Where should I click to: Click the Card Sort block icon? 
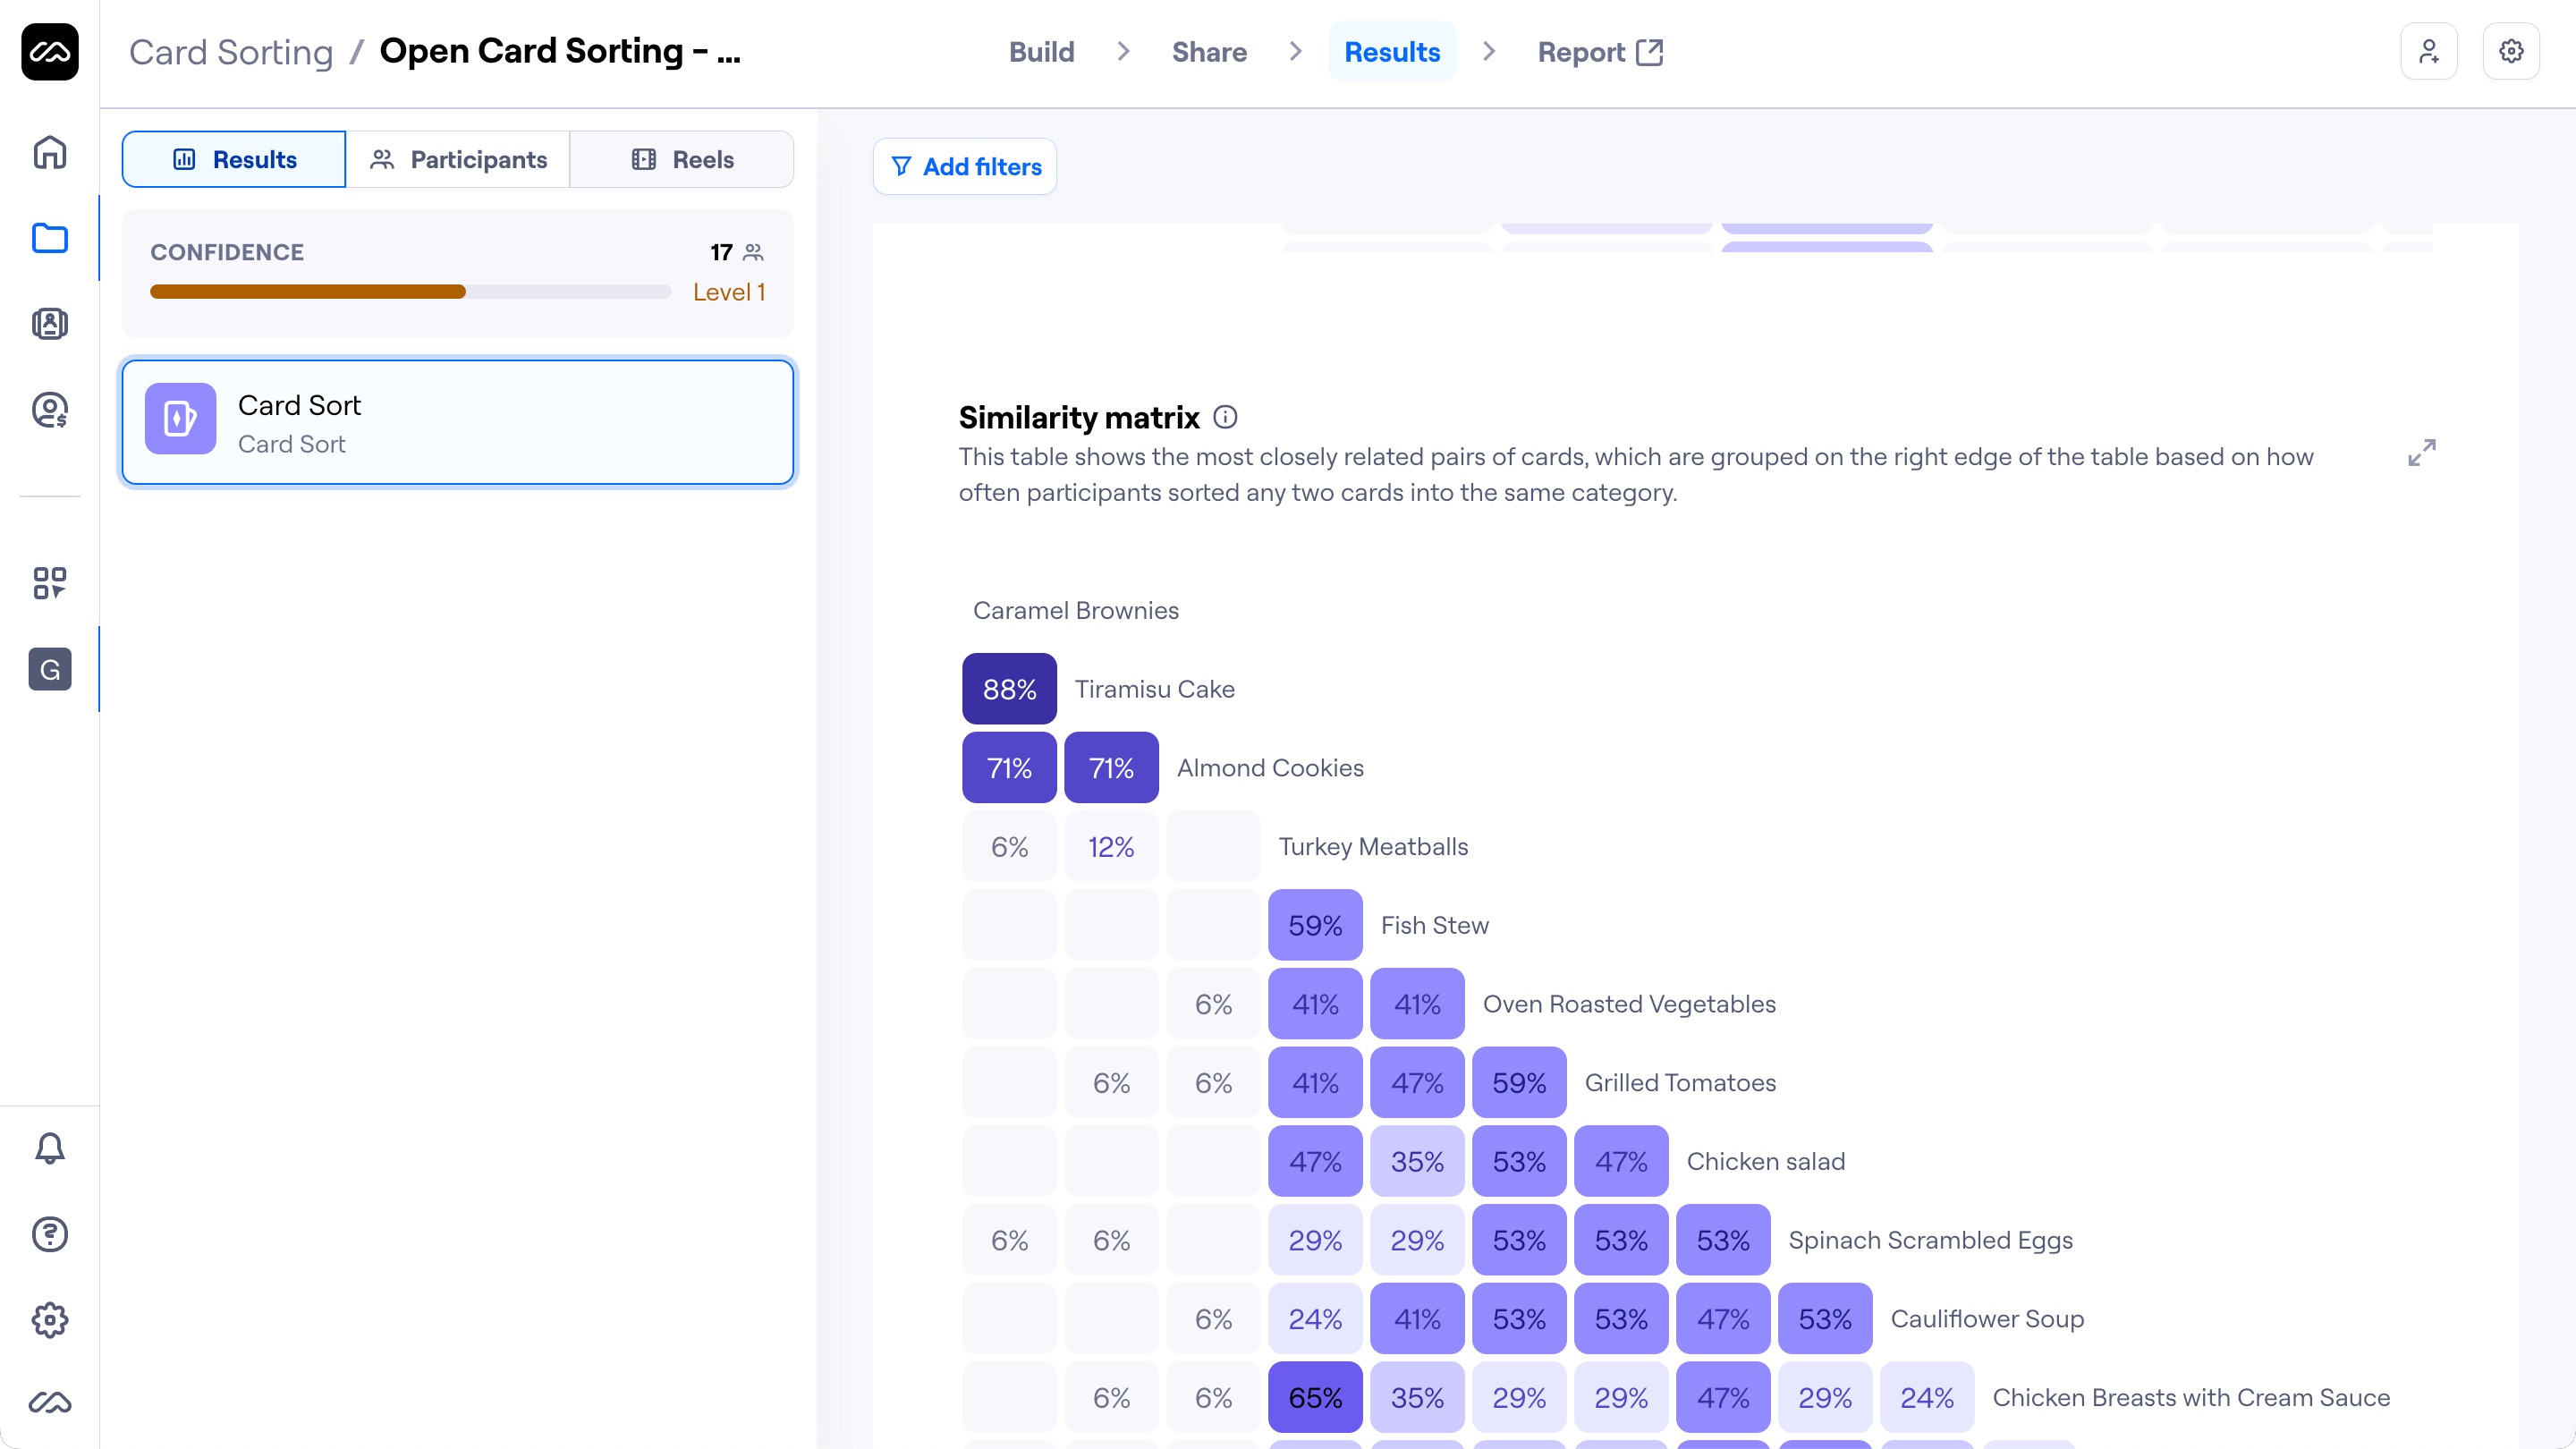(x=180, y=418)
